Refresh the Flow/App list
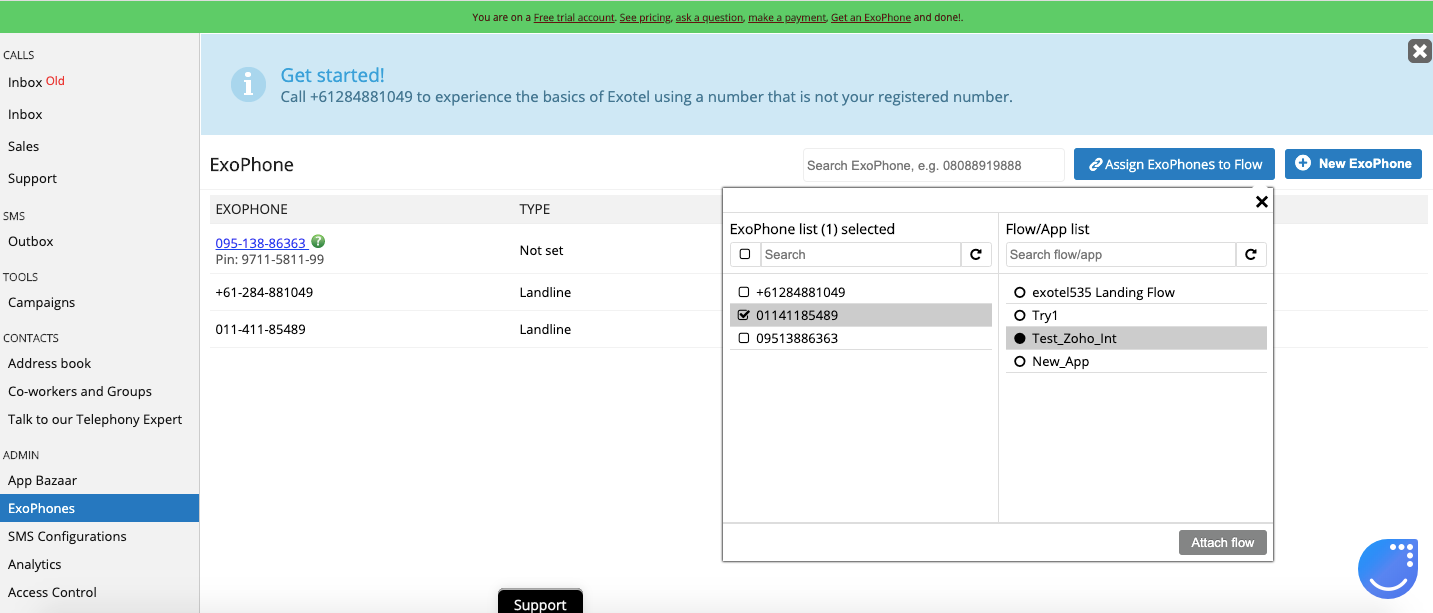Viewport: 1433px width, 613px height. point(1250,255)
